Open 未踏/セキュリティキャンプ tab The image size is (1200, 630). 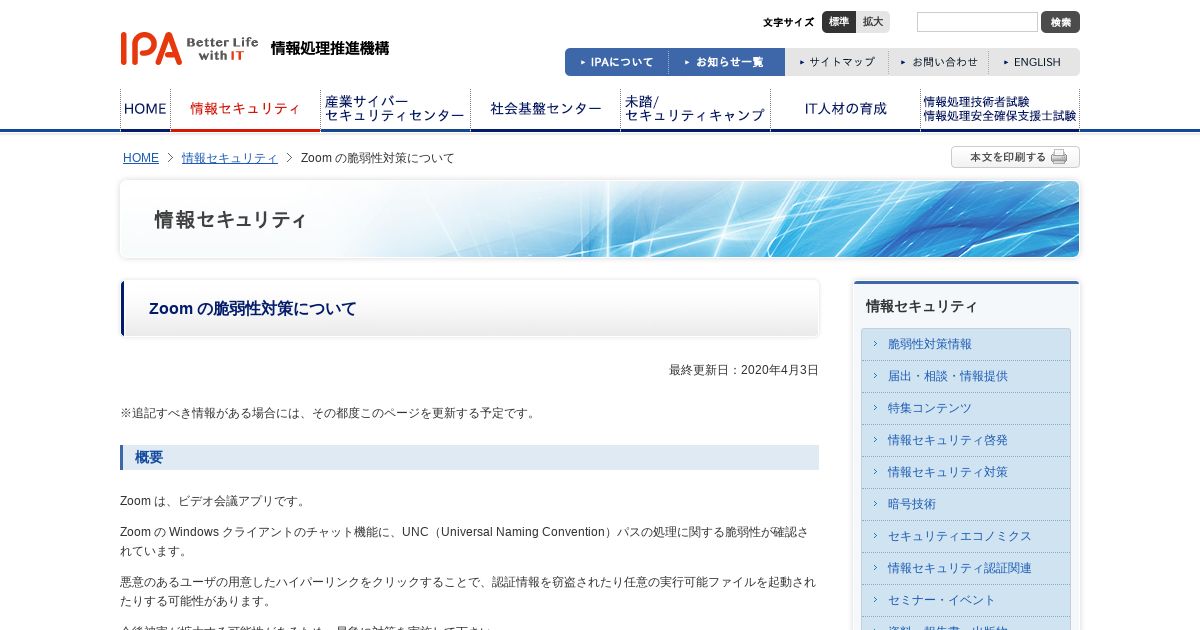pyautogui.click(x=695, y=109)
